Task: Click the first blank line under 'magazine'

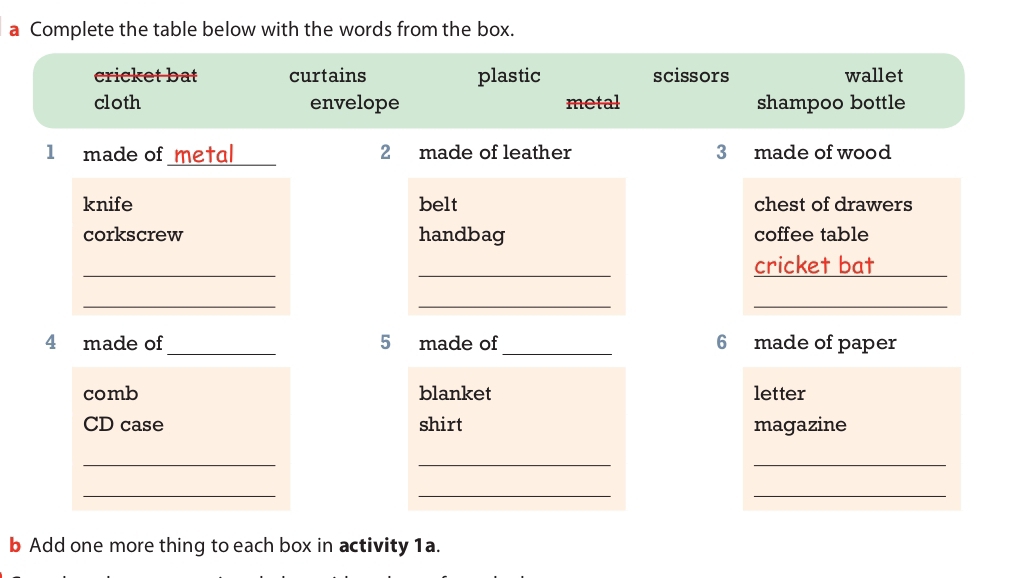Action: pos(849,457)
